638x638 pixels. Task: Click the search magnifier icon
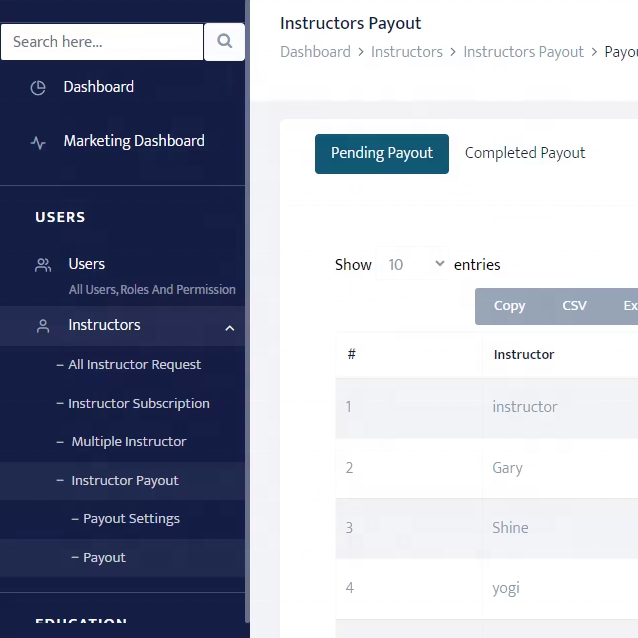(224, 42)
